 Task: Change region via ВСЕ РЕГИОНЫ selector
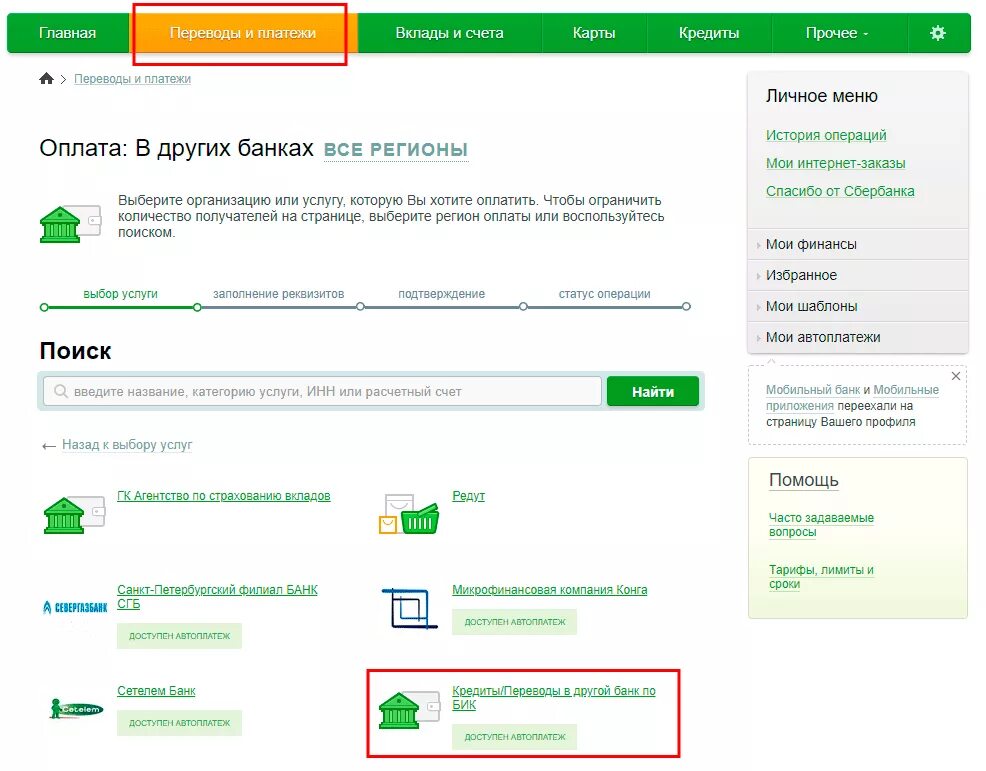coord(396,150)
